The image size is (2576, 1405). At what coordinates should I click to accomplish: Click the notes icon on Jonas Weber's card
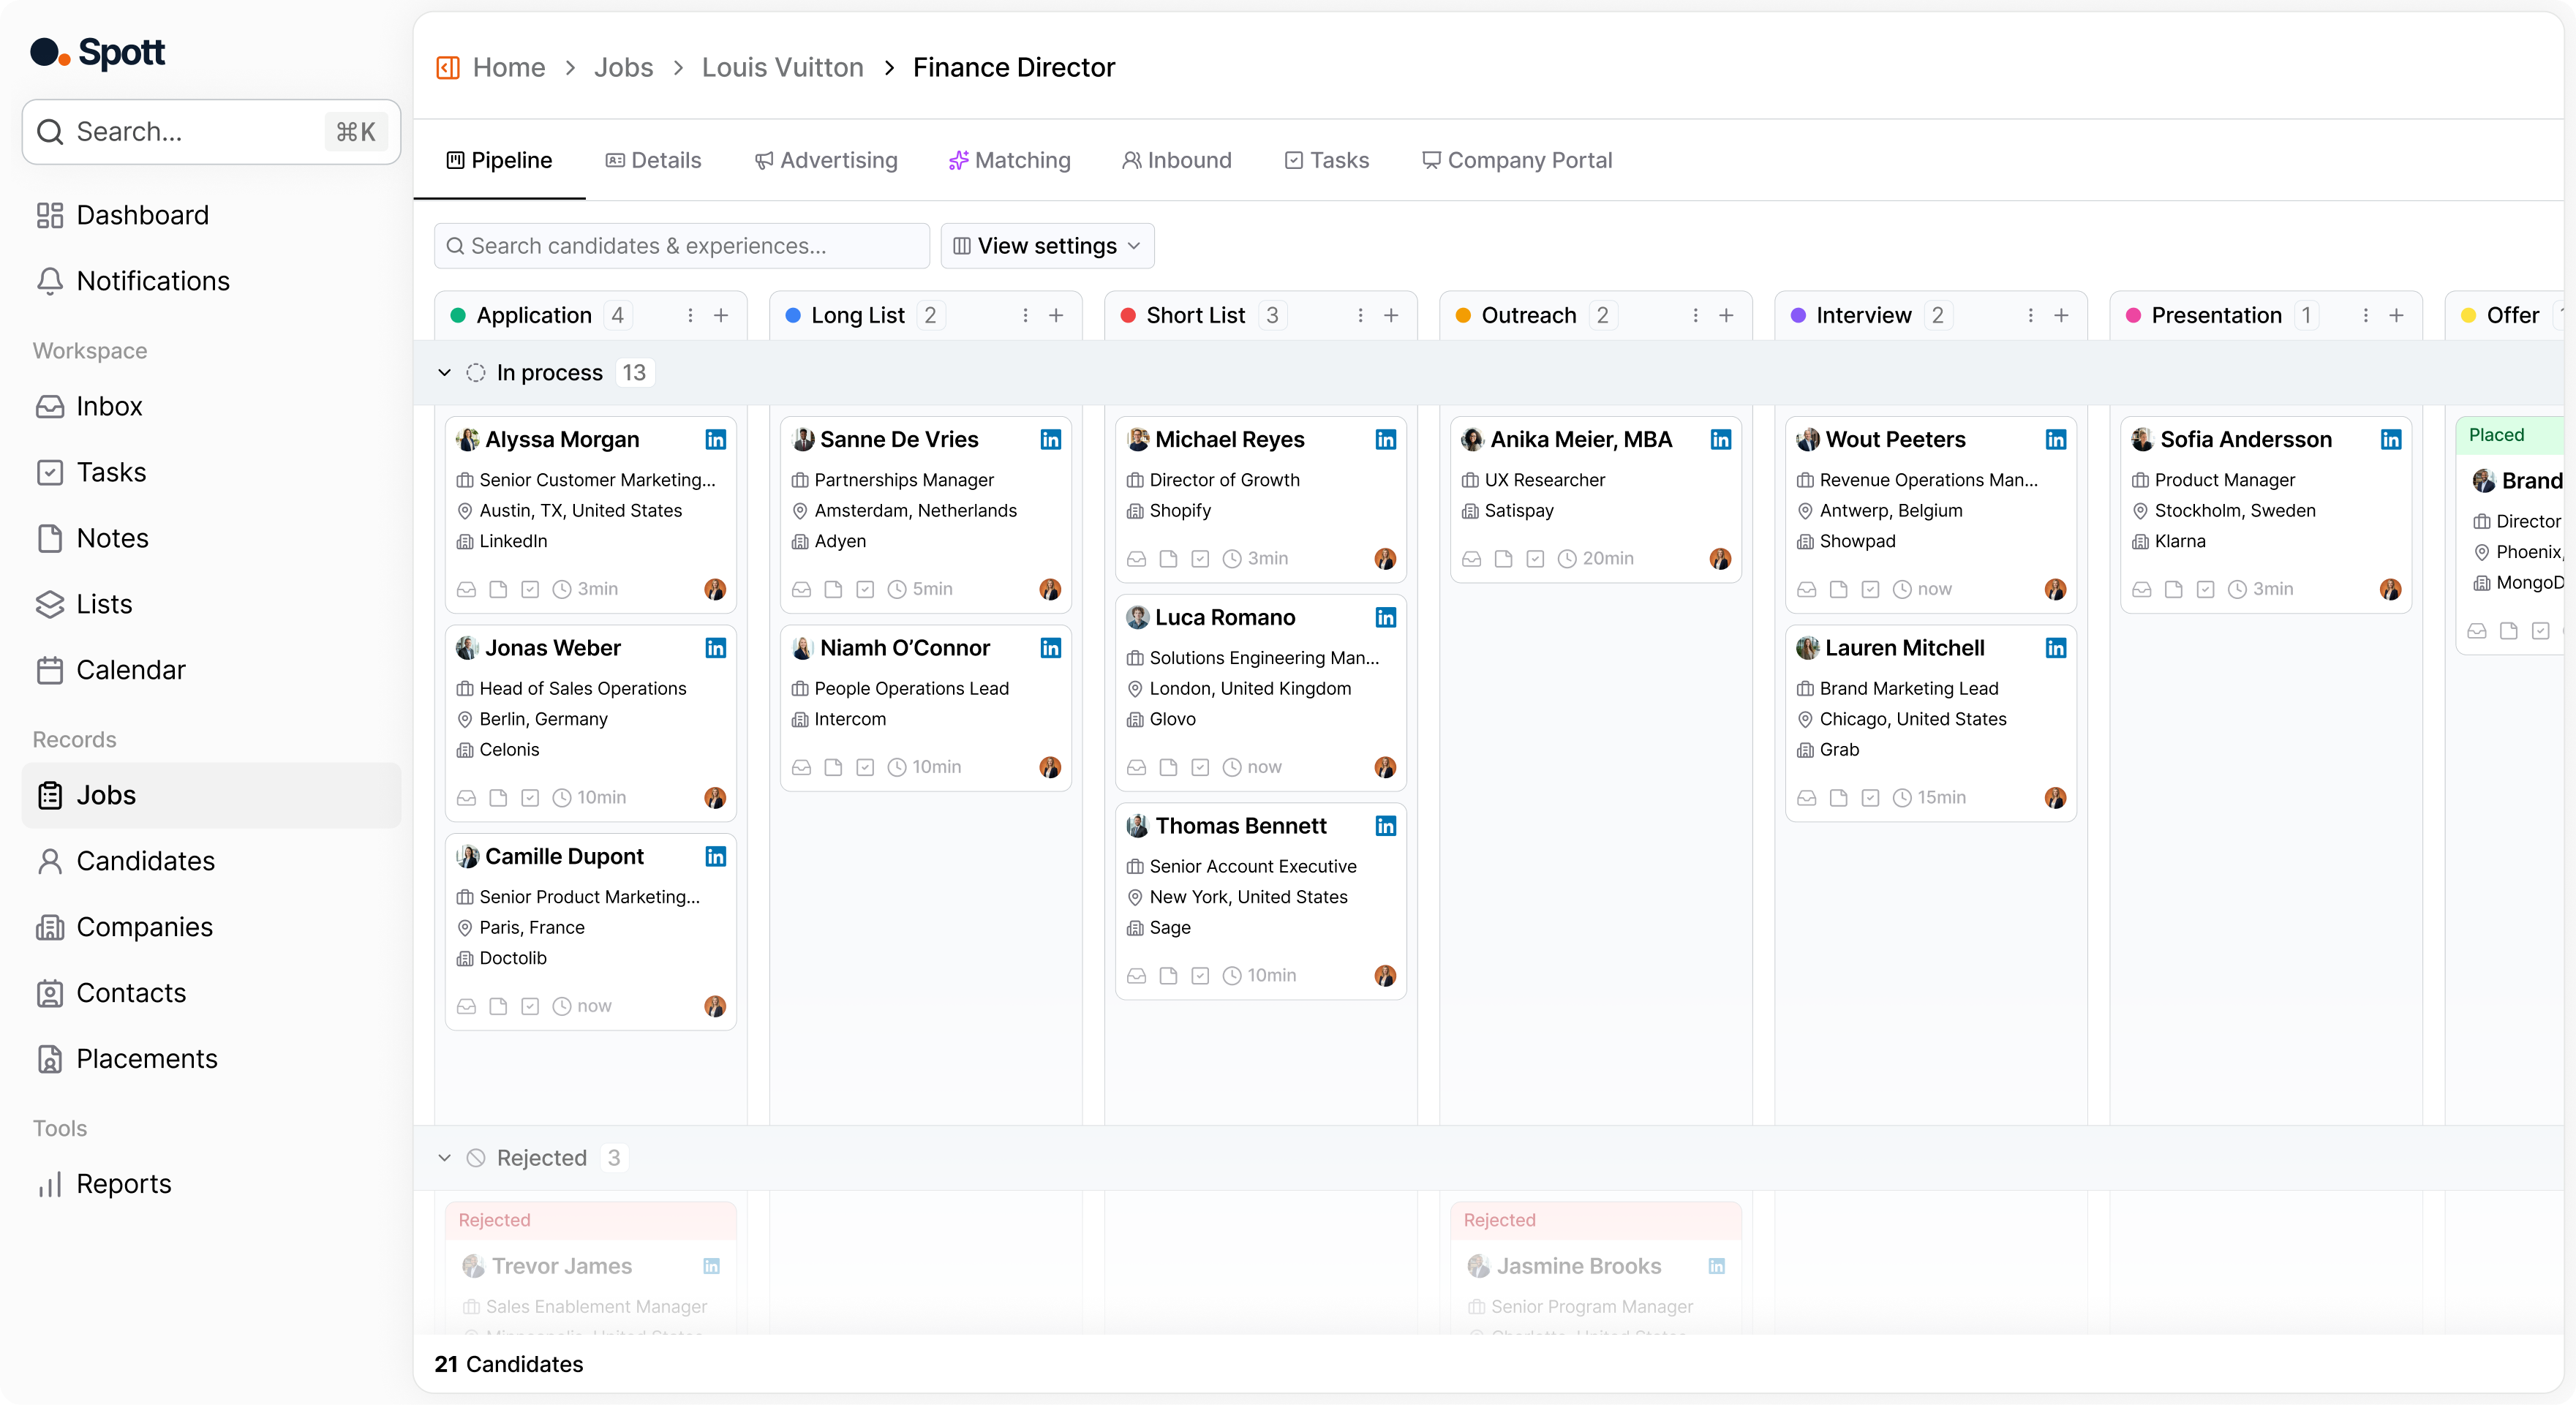(498, 798)
